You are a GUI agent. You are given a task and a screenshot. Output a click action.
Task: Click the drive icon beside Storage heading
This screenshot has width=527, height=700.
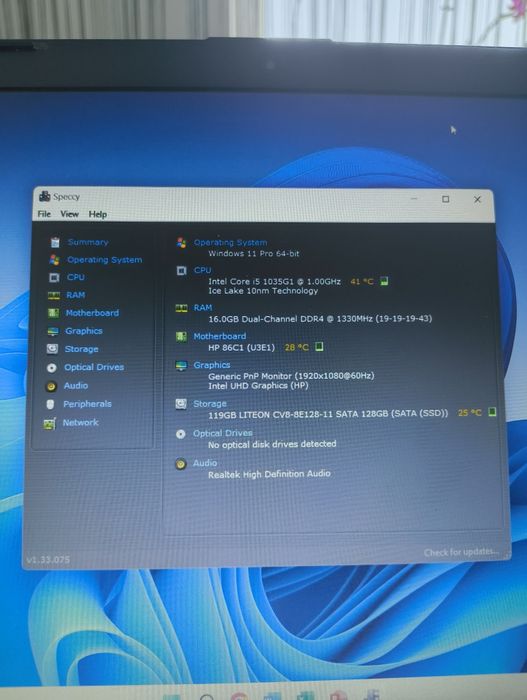(x=180, y=404)
